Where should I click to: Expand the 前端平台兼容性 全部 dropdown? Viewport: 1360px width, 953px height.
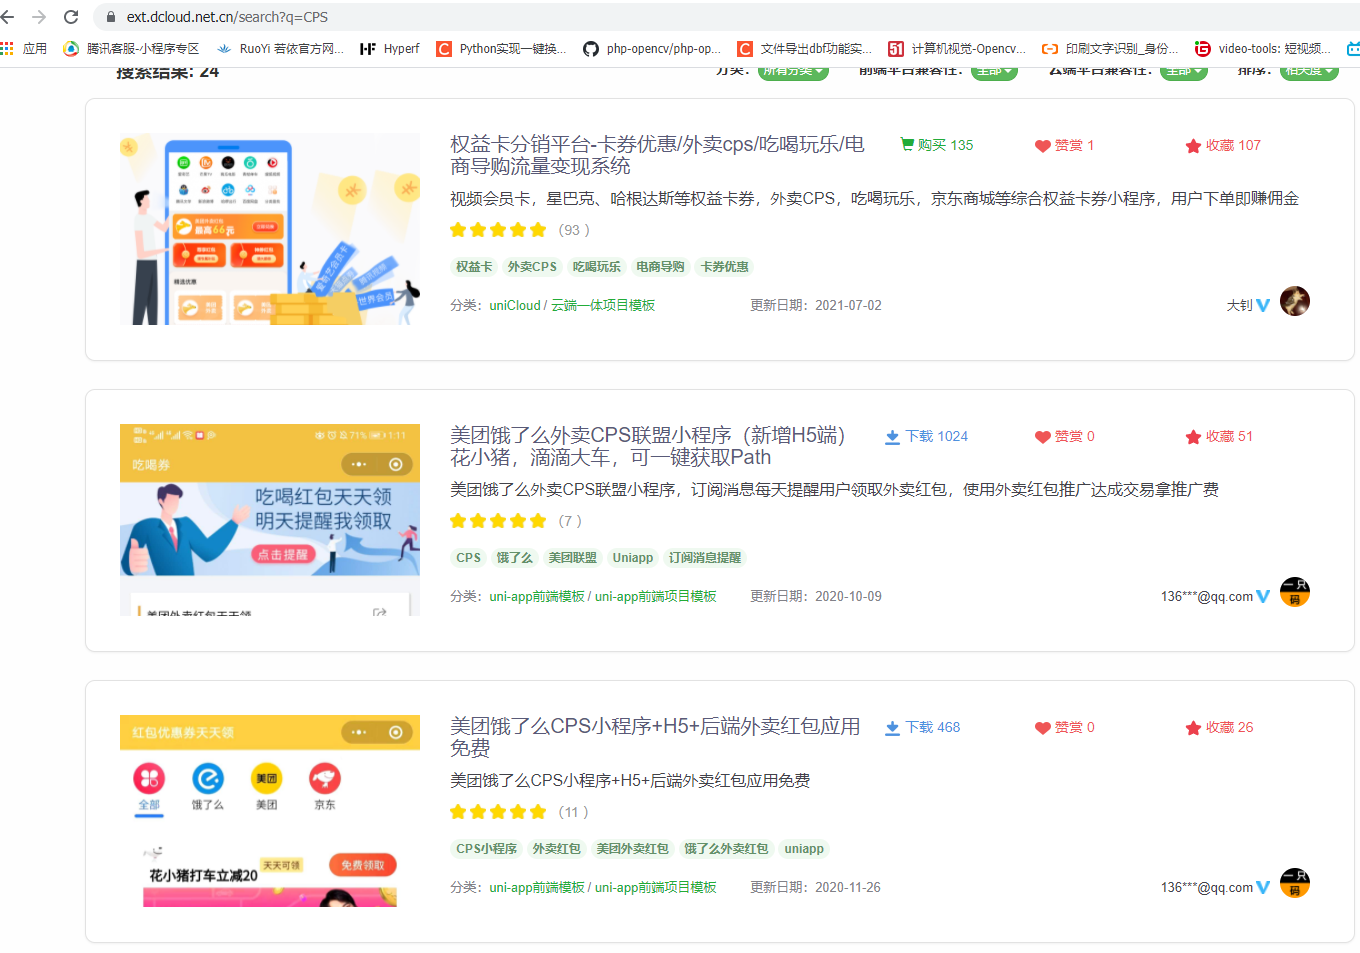click(x=994, y=71)
